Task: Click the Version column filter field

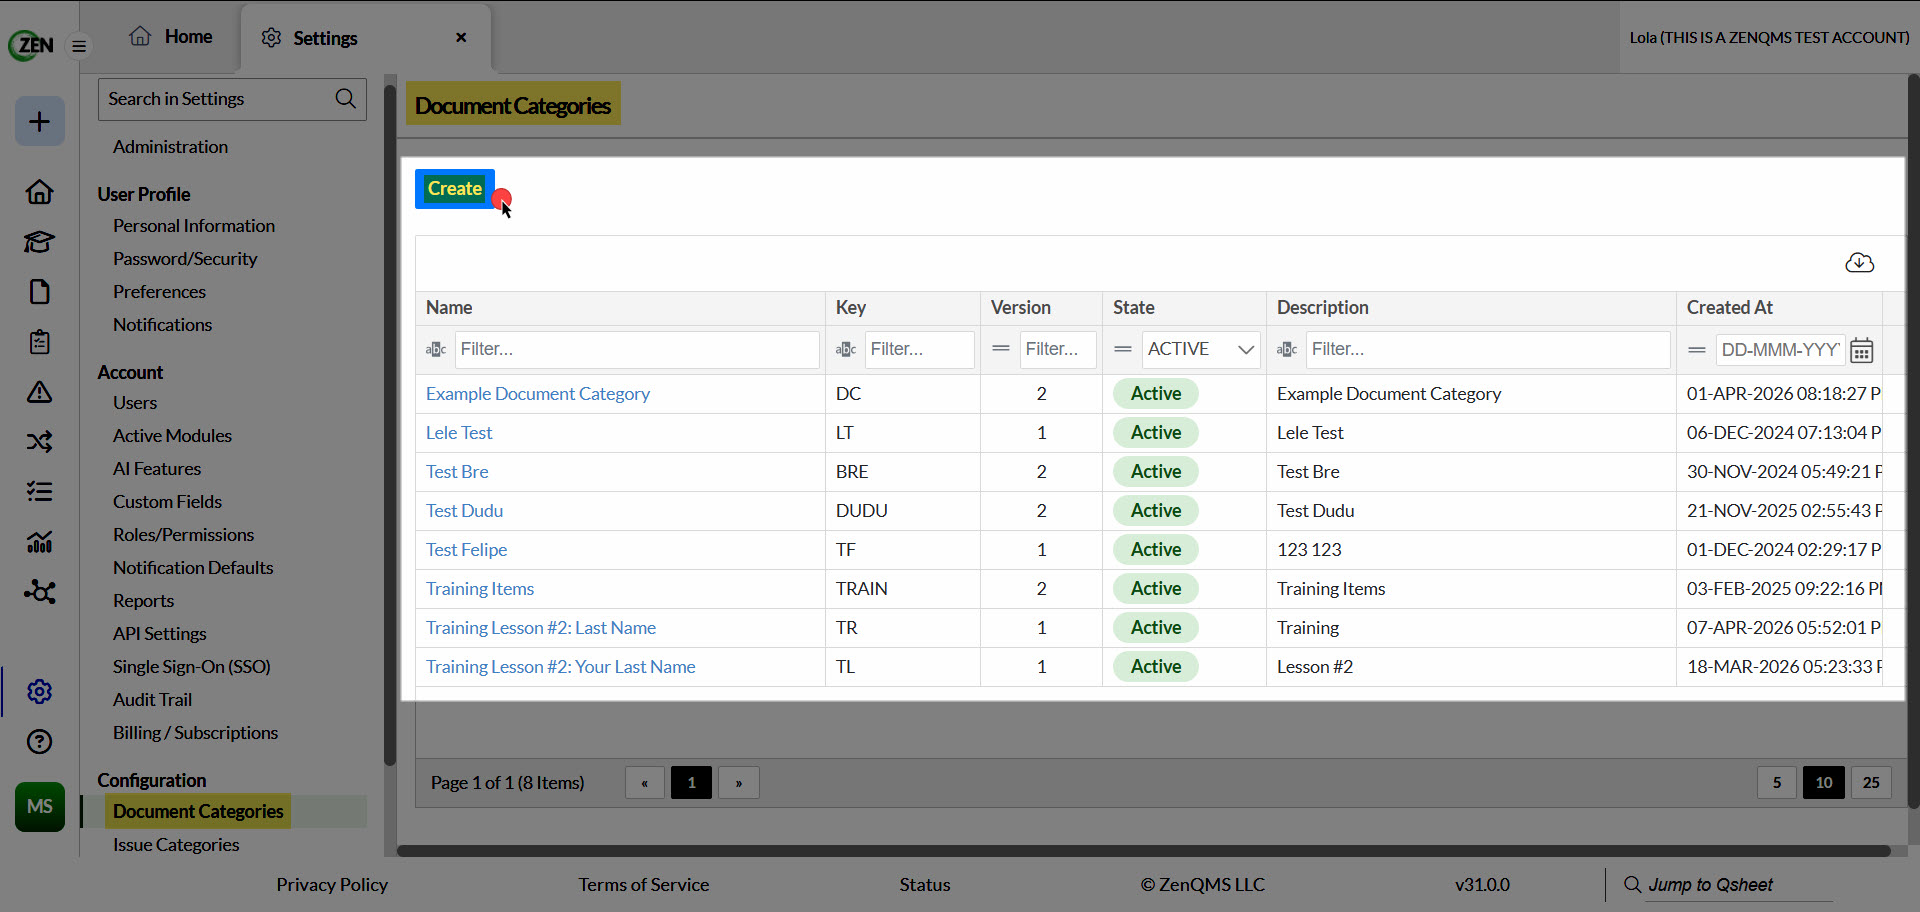Action: coord(1058,350)
